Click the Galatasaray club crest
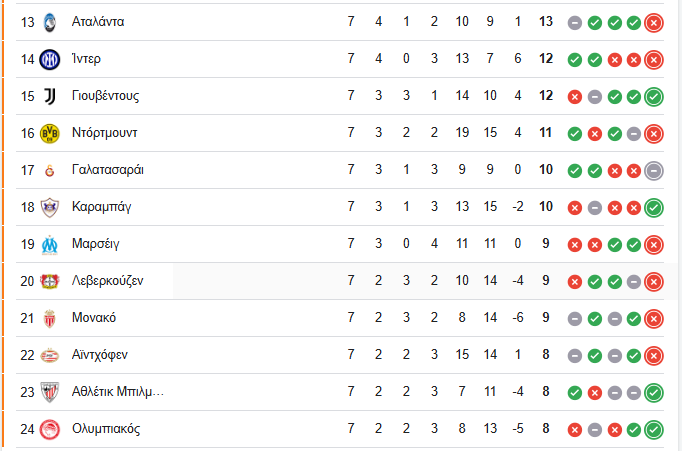This screenshot has height=451, width=682. [49, 170]
